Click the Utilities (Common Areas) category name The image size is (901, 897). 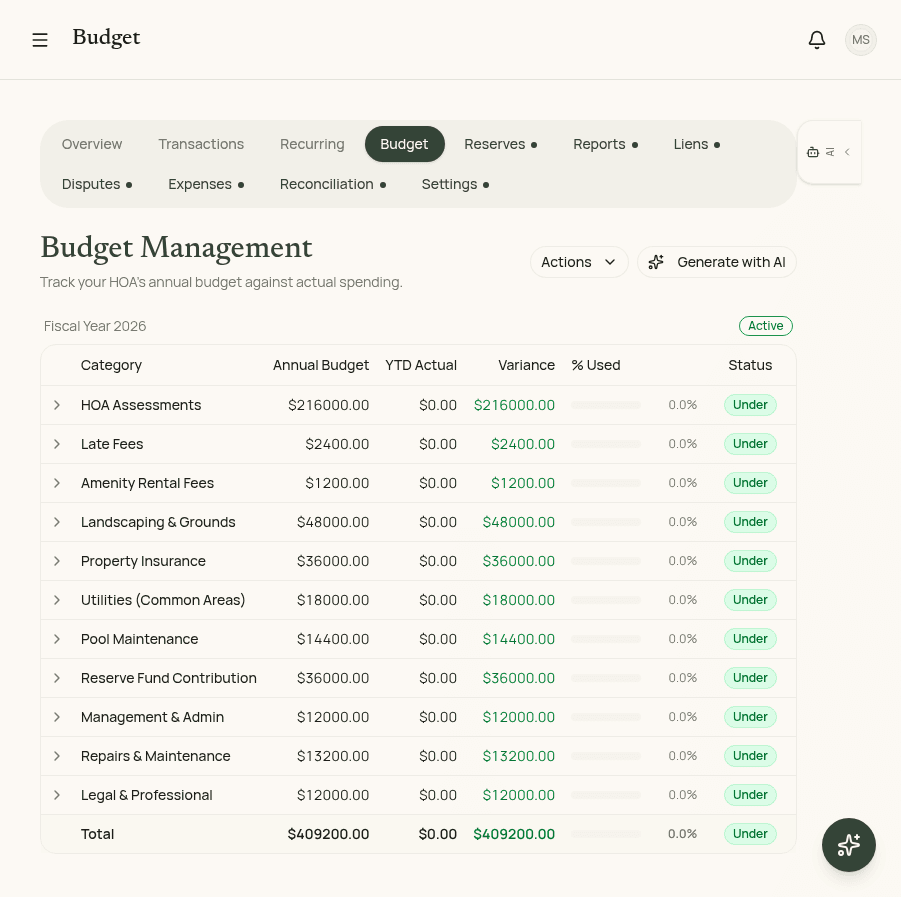pos(163,600)
